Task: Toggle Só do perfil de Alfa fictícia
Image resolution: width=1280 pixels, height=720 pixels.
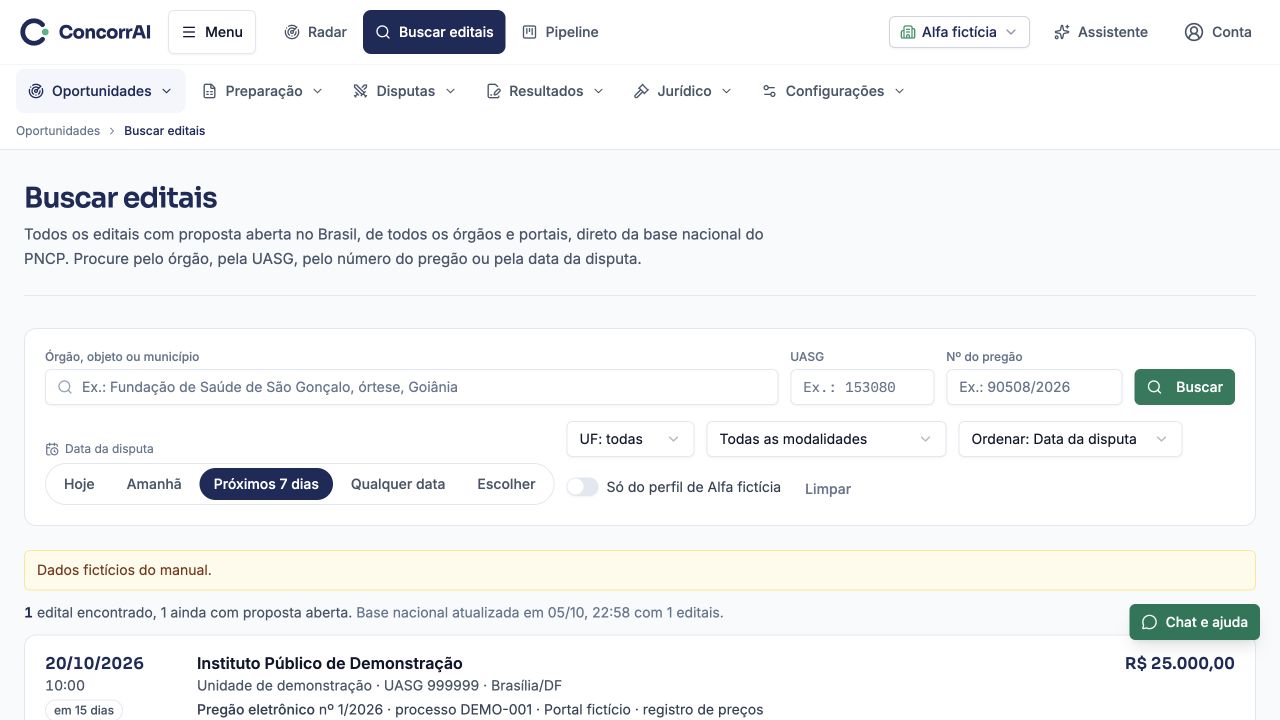Action: [x=582, y=487]
